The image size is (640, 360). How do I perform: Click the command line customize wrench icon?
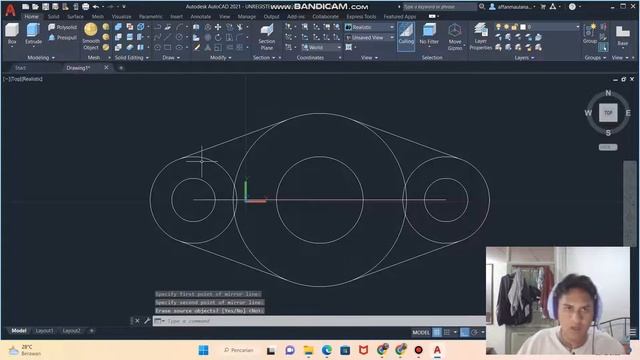(147, 321)
